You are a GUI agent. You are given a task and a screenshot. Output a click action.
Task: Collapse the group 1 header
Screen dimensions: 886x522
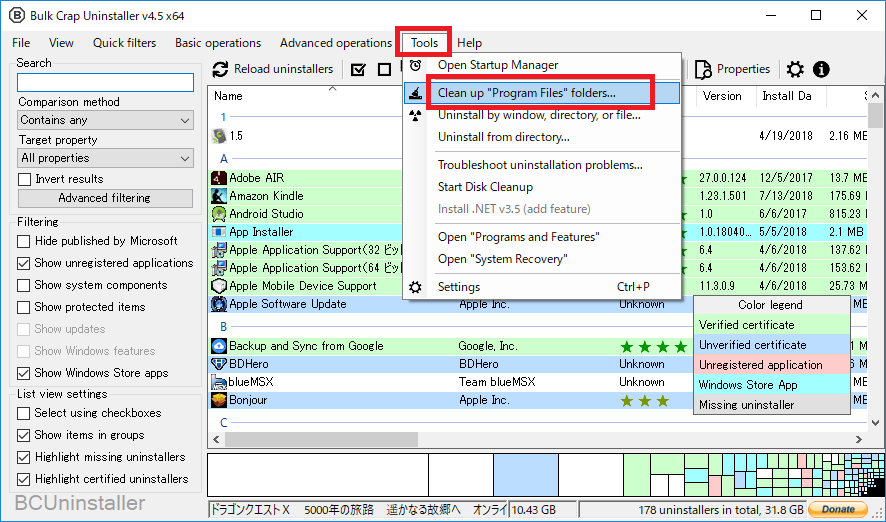(x=224, y=118)
